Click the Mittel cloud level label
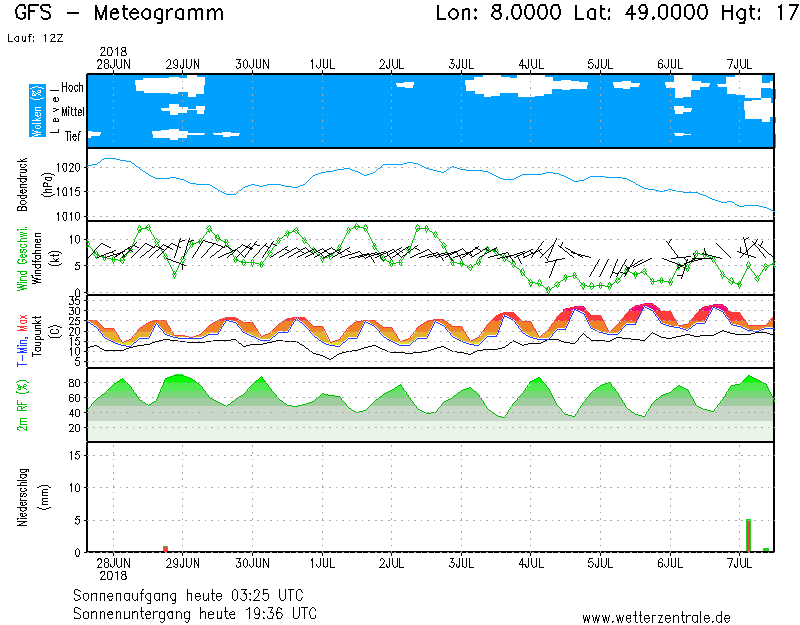800x625 pixels. [73, 113]
